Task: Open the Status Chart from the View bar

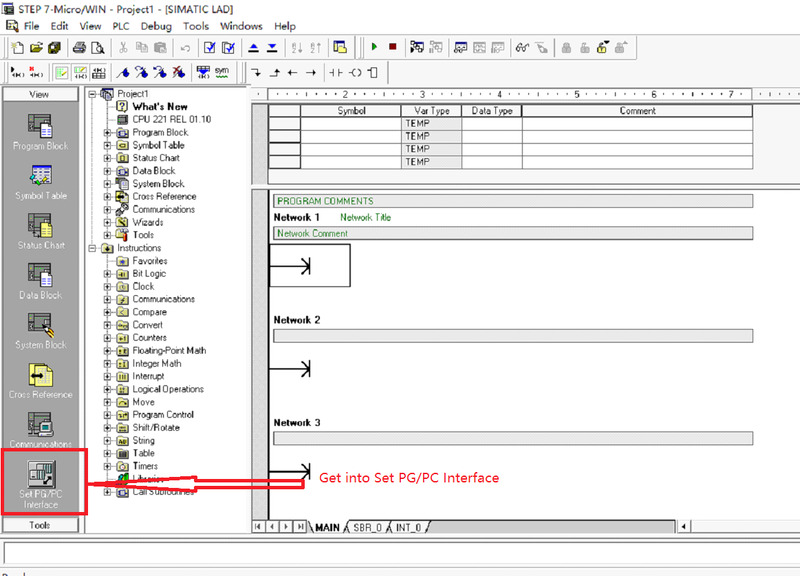Action: pos(41,227)
